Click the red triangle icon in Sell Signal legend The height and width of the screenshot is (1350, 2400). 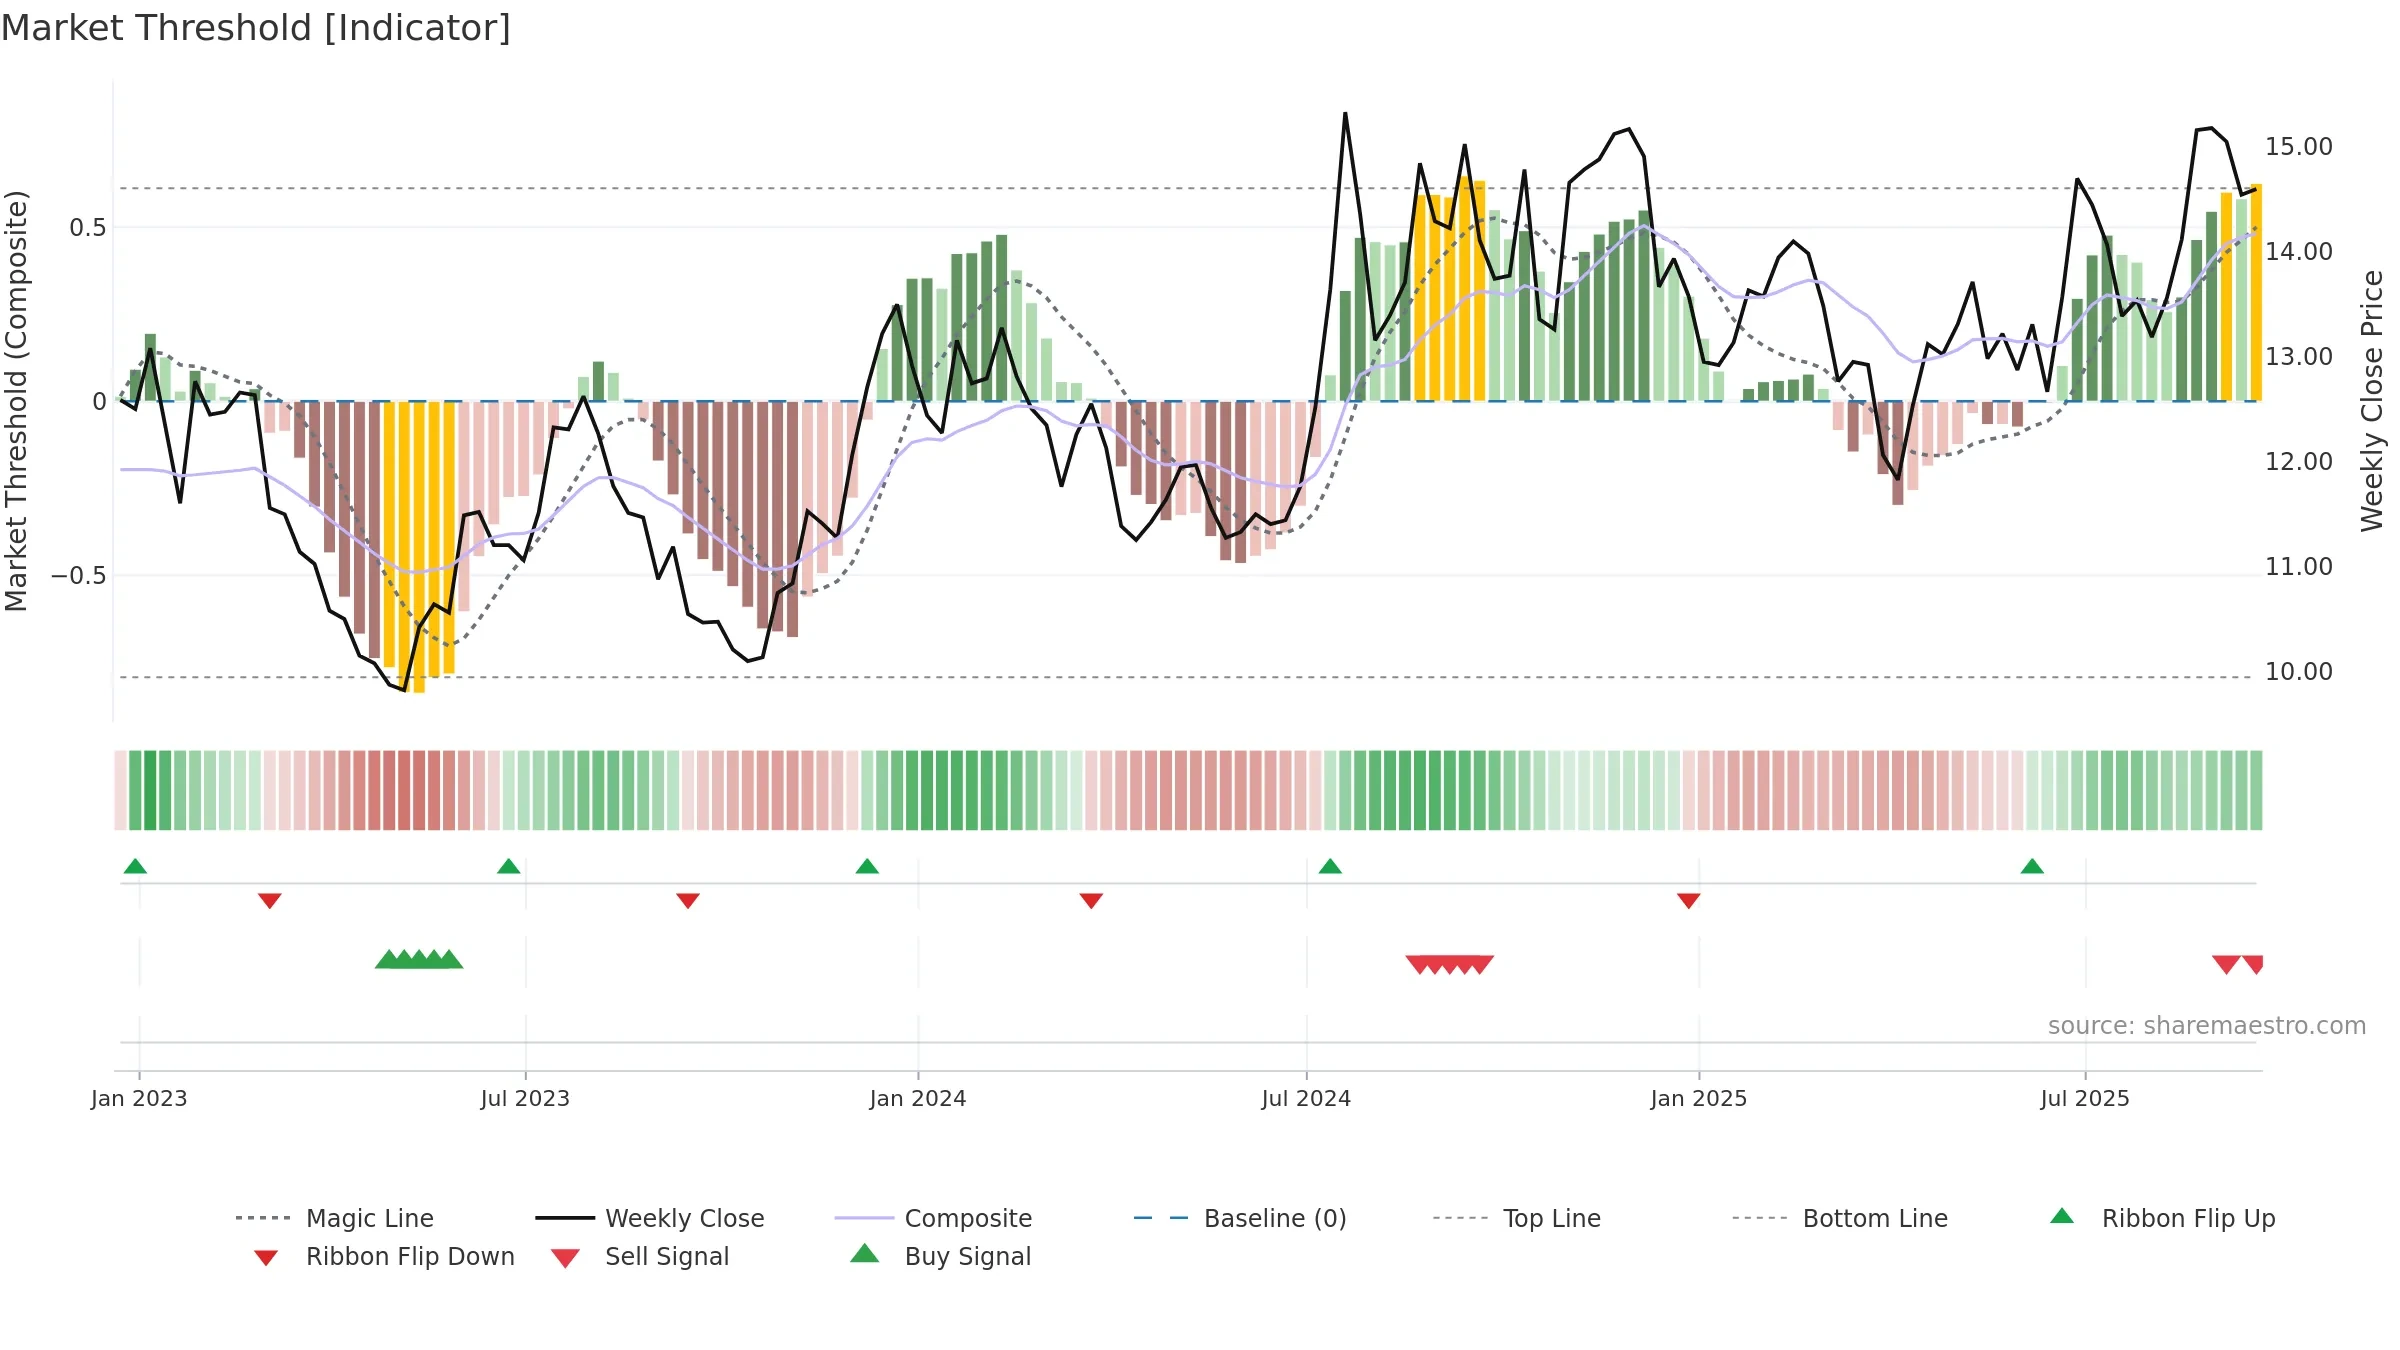565,1258
